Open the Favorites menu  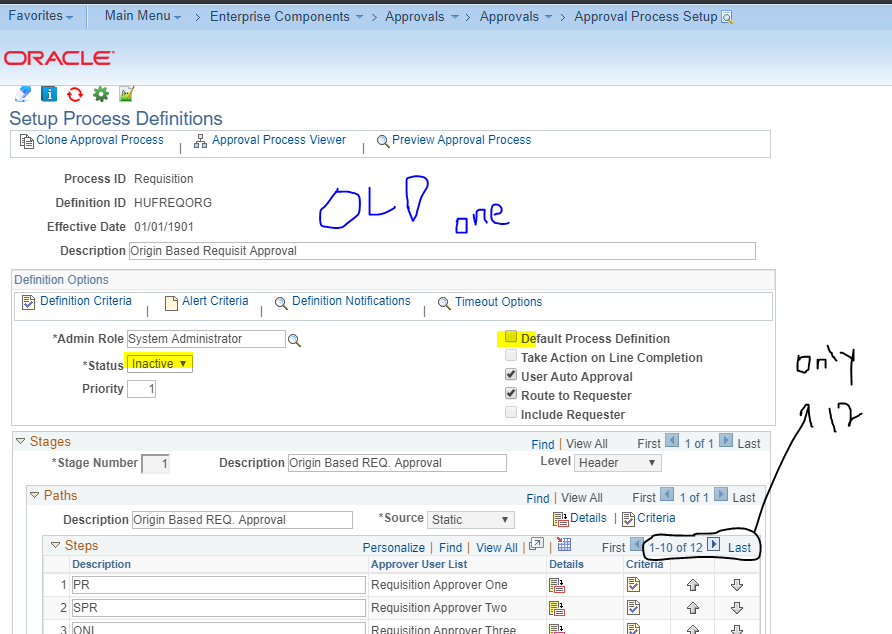pyautogui.click(x=35, y=15)
